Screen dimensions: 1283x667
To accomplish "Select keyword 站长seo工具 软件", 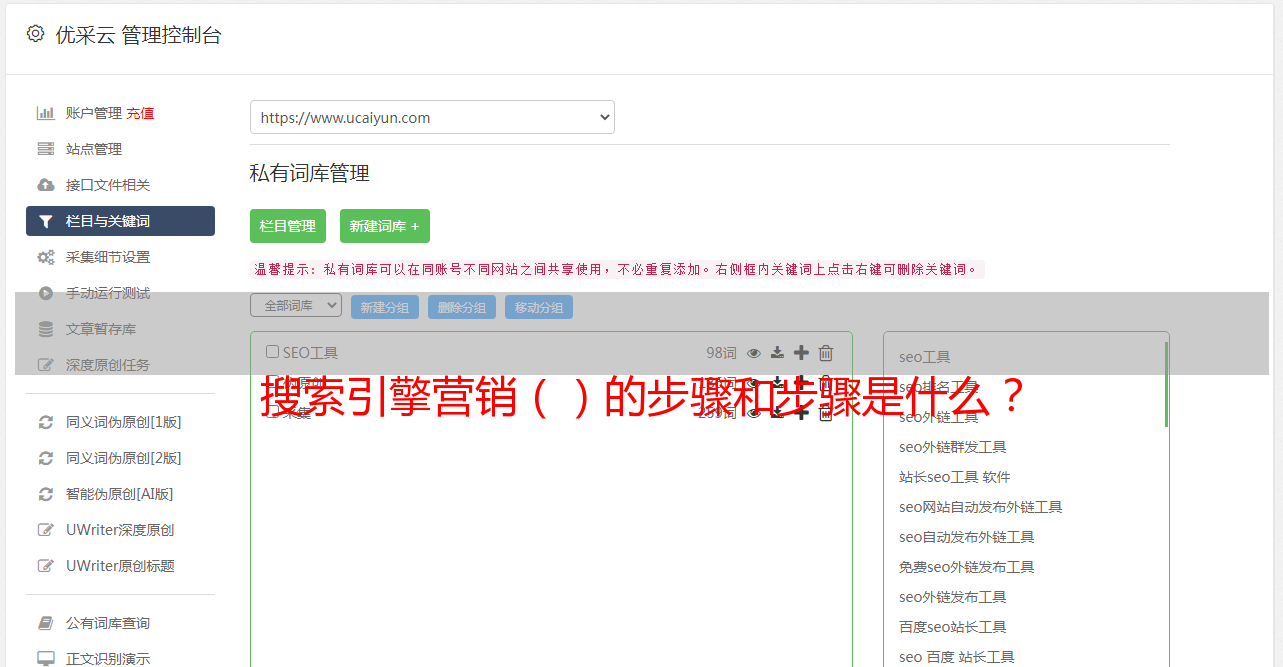I will tap(955, 477).
